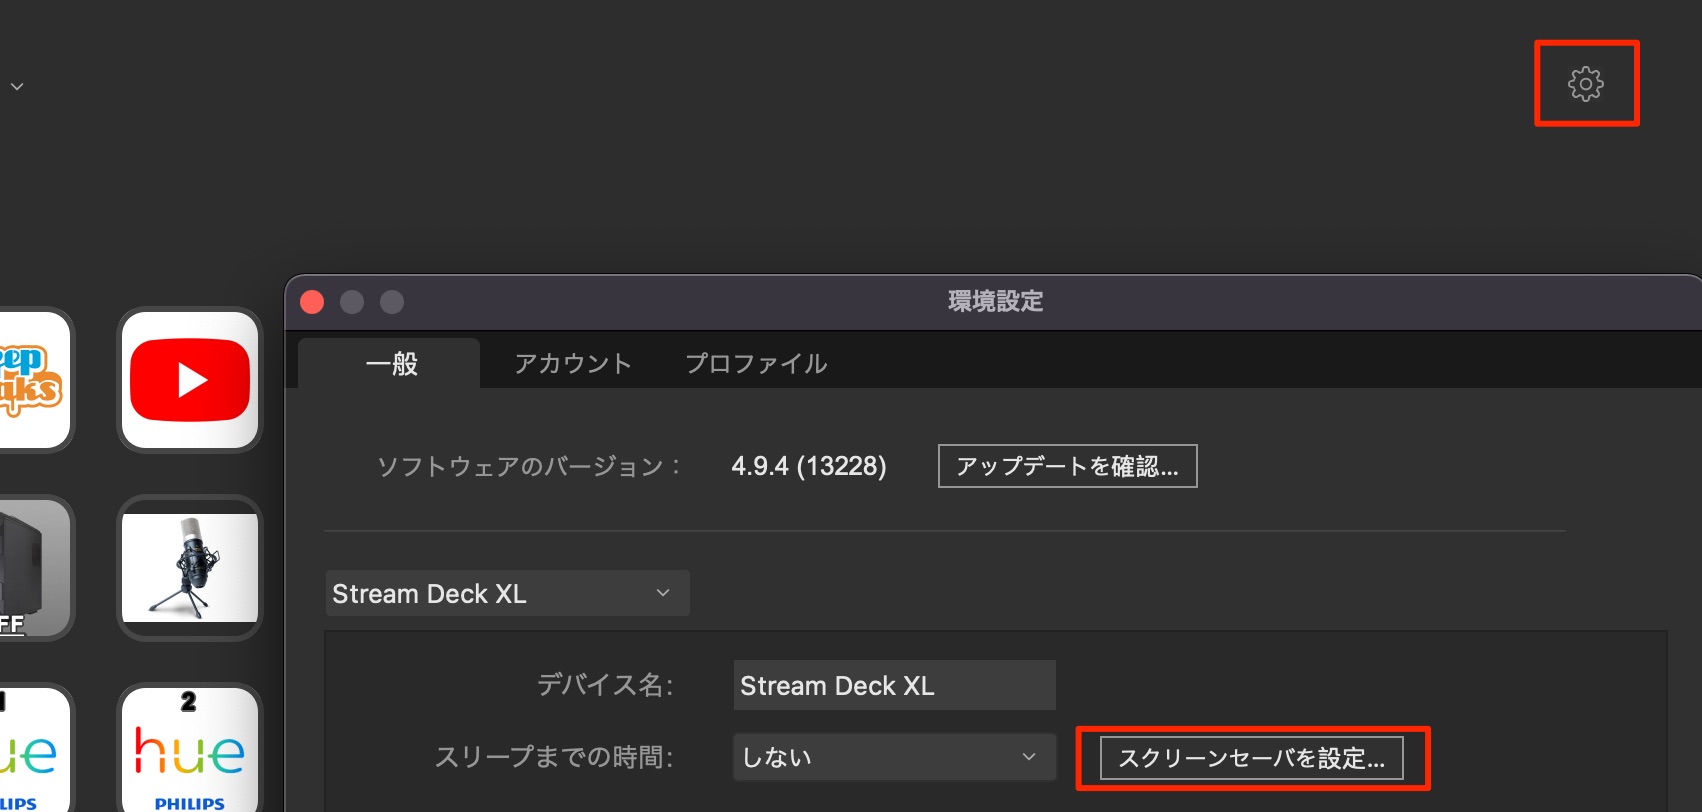Viewport: 1702px width, 812px height.
Task: Click the ソフトウェアのバージョン label
Action: (x=528, y=466)
